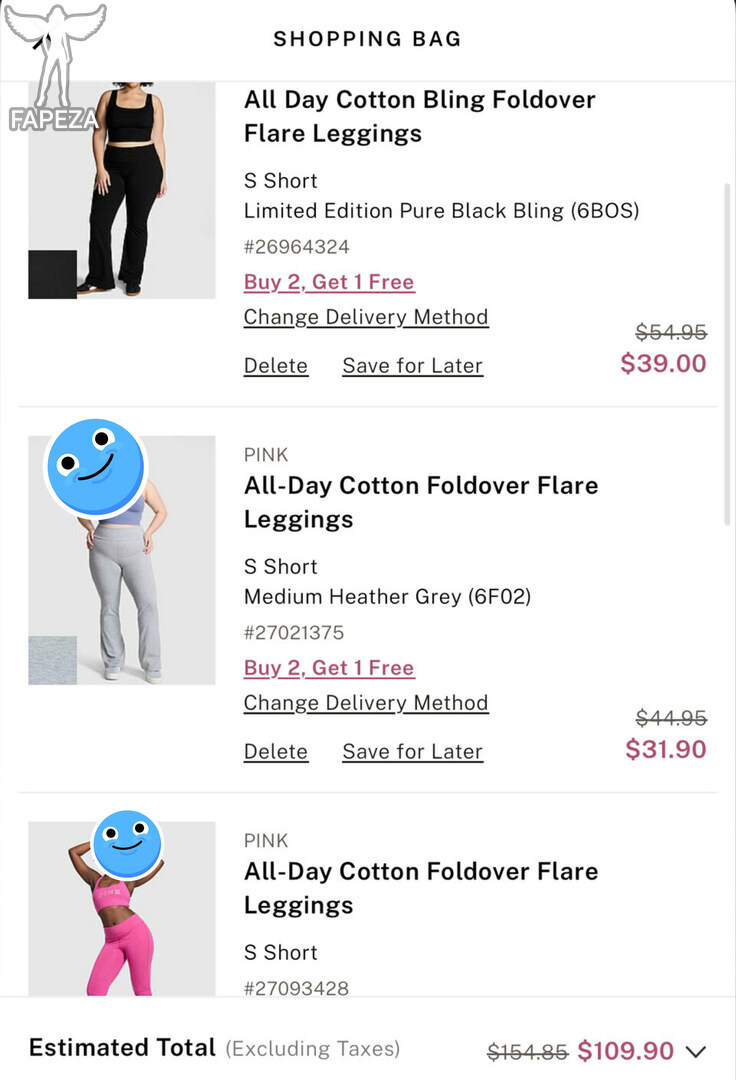The height and width of the screenshot is (1080, 736).
Task: Click the angel logo watermark icon
Action: coord(54,68)
